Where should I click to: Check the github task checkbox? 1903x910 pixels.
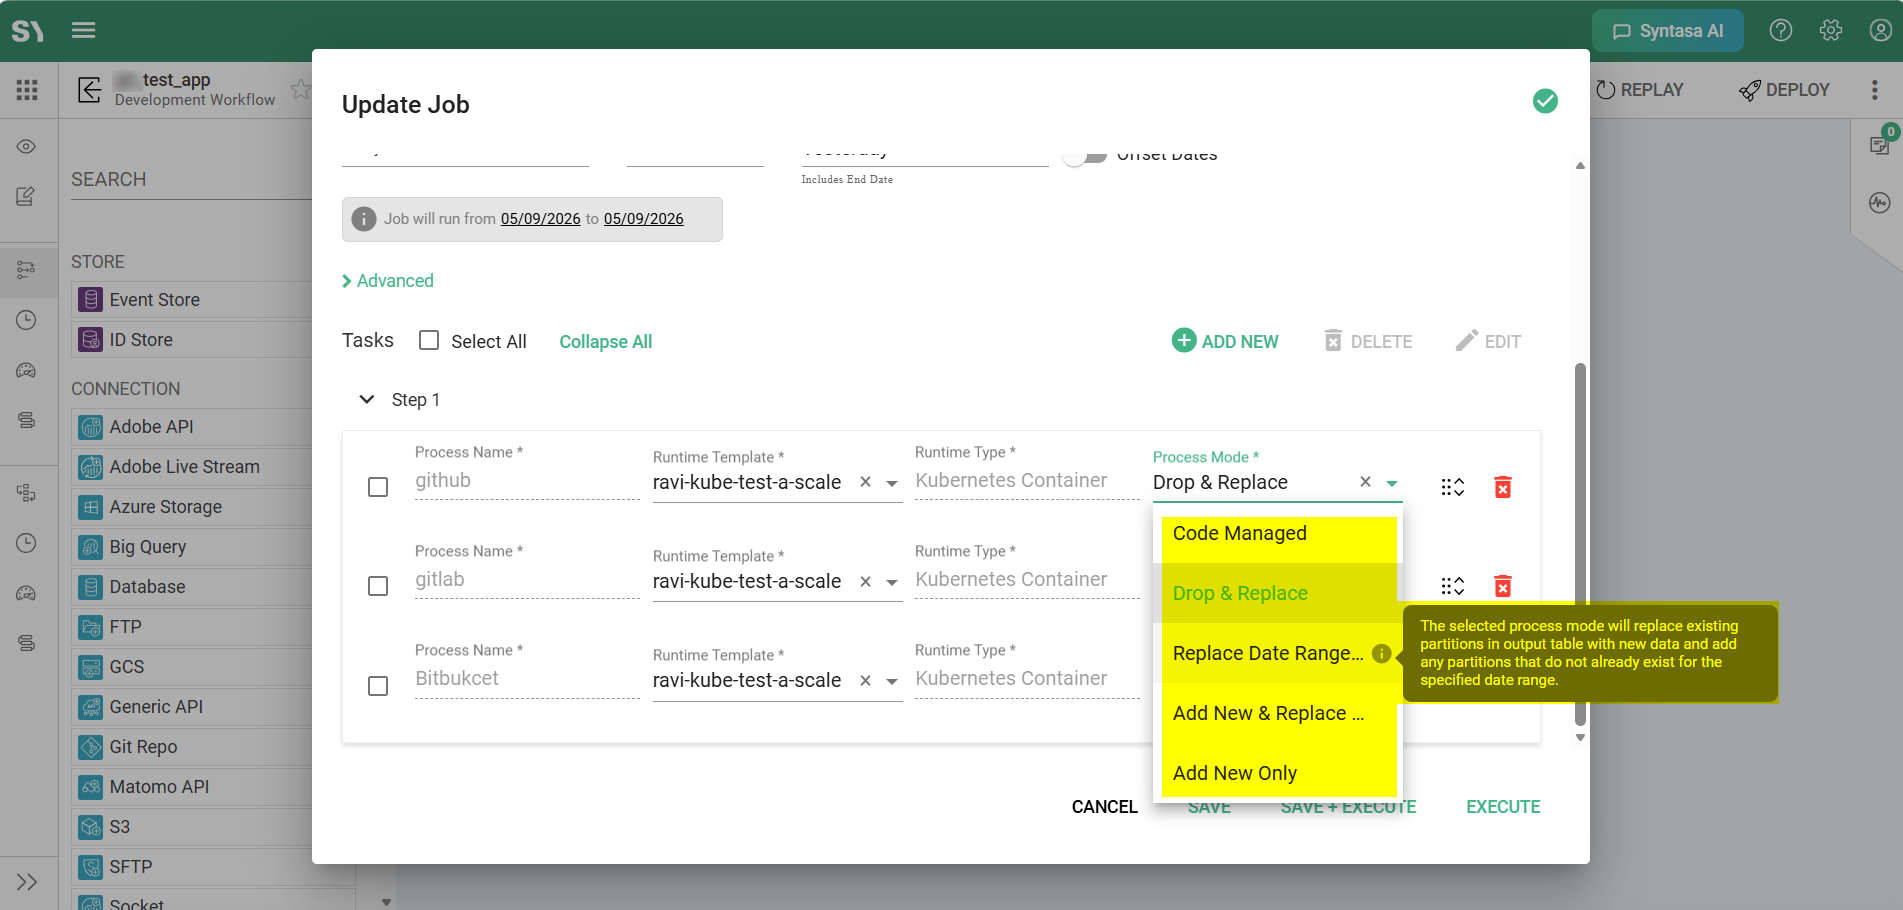point(378,487)
